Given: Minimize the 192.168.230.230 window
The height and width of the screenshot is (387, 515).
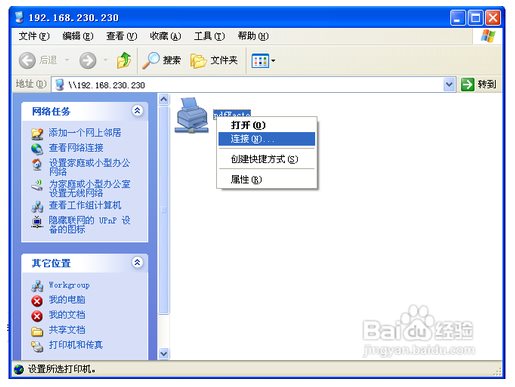Looking at the screenshot, I should [458, 17].
